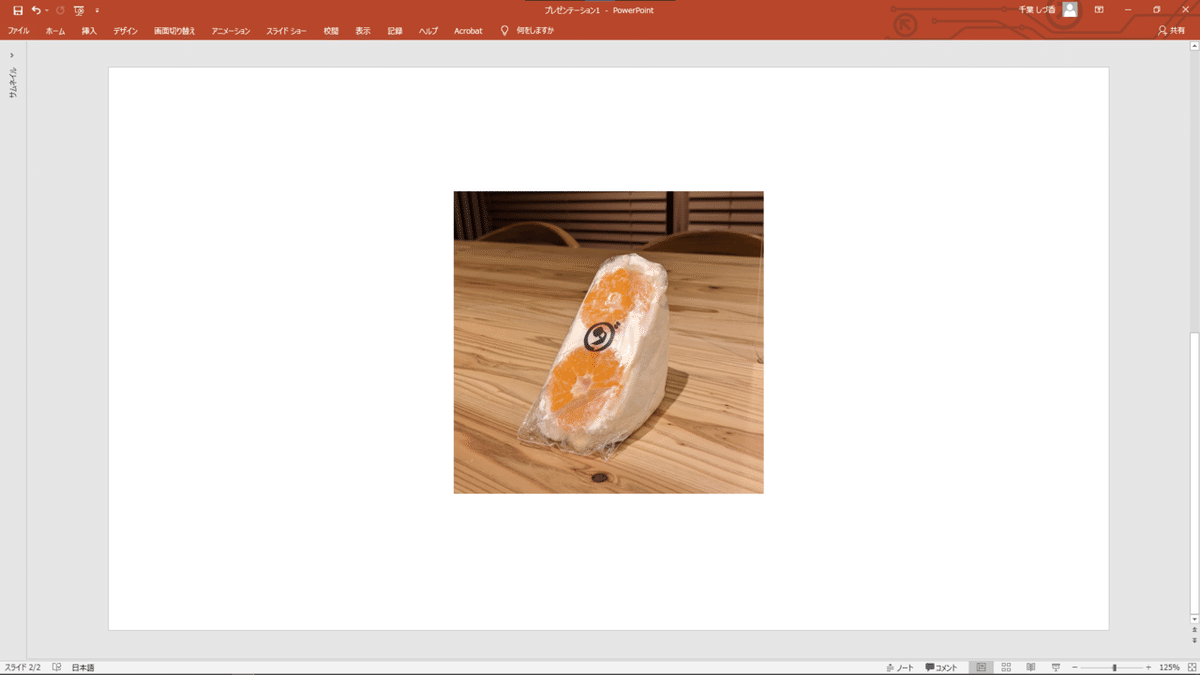Image resolution: width=1200 pixels, height=675 pixels.
Task: Click the zoom in plus button
Action: [x=1148, y=667]
